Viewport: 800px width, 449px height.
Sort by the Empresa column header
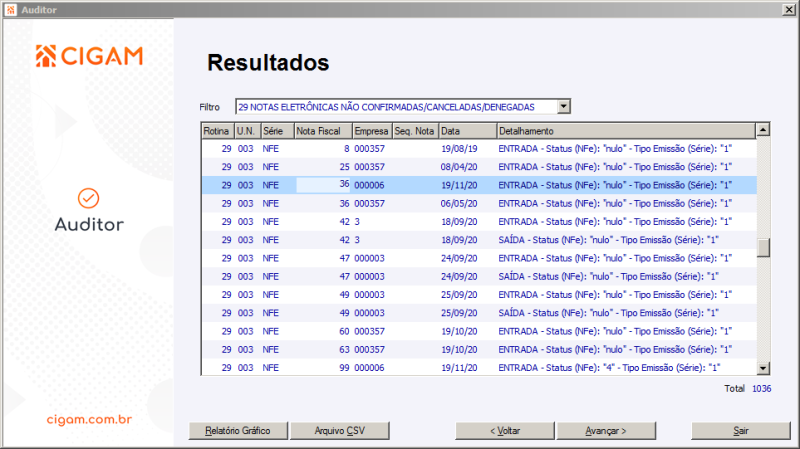pos(373,131)
